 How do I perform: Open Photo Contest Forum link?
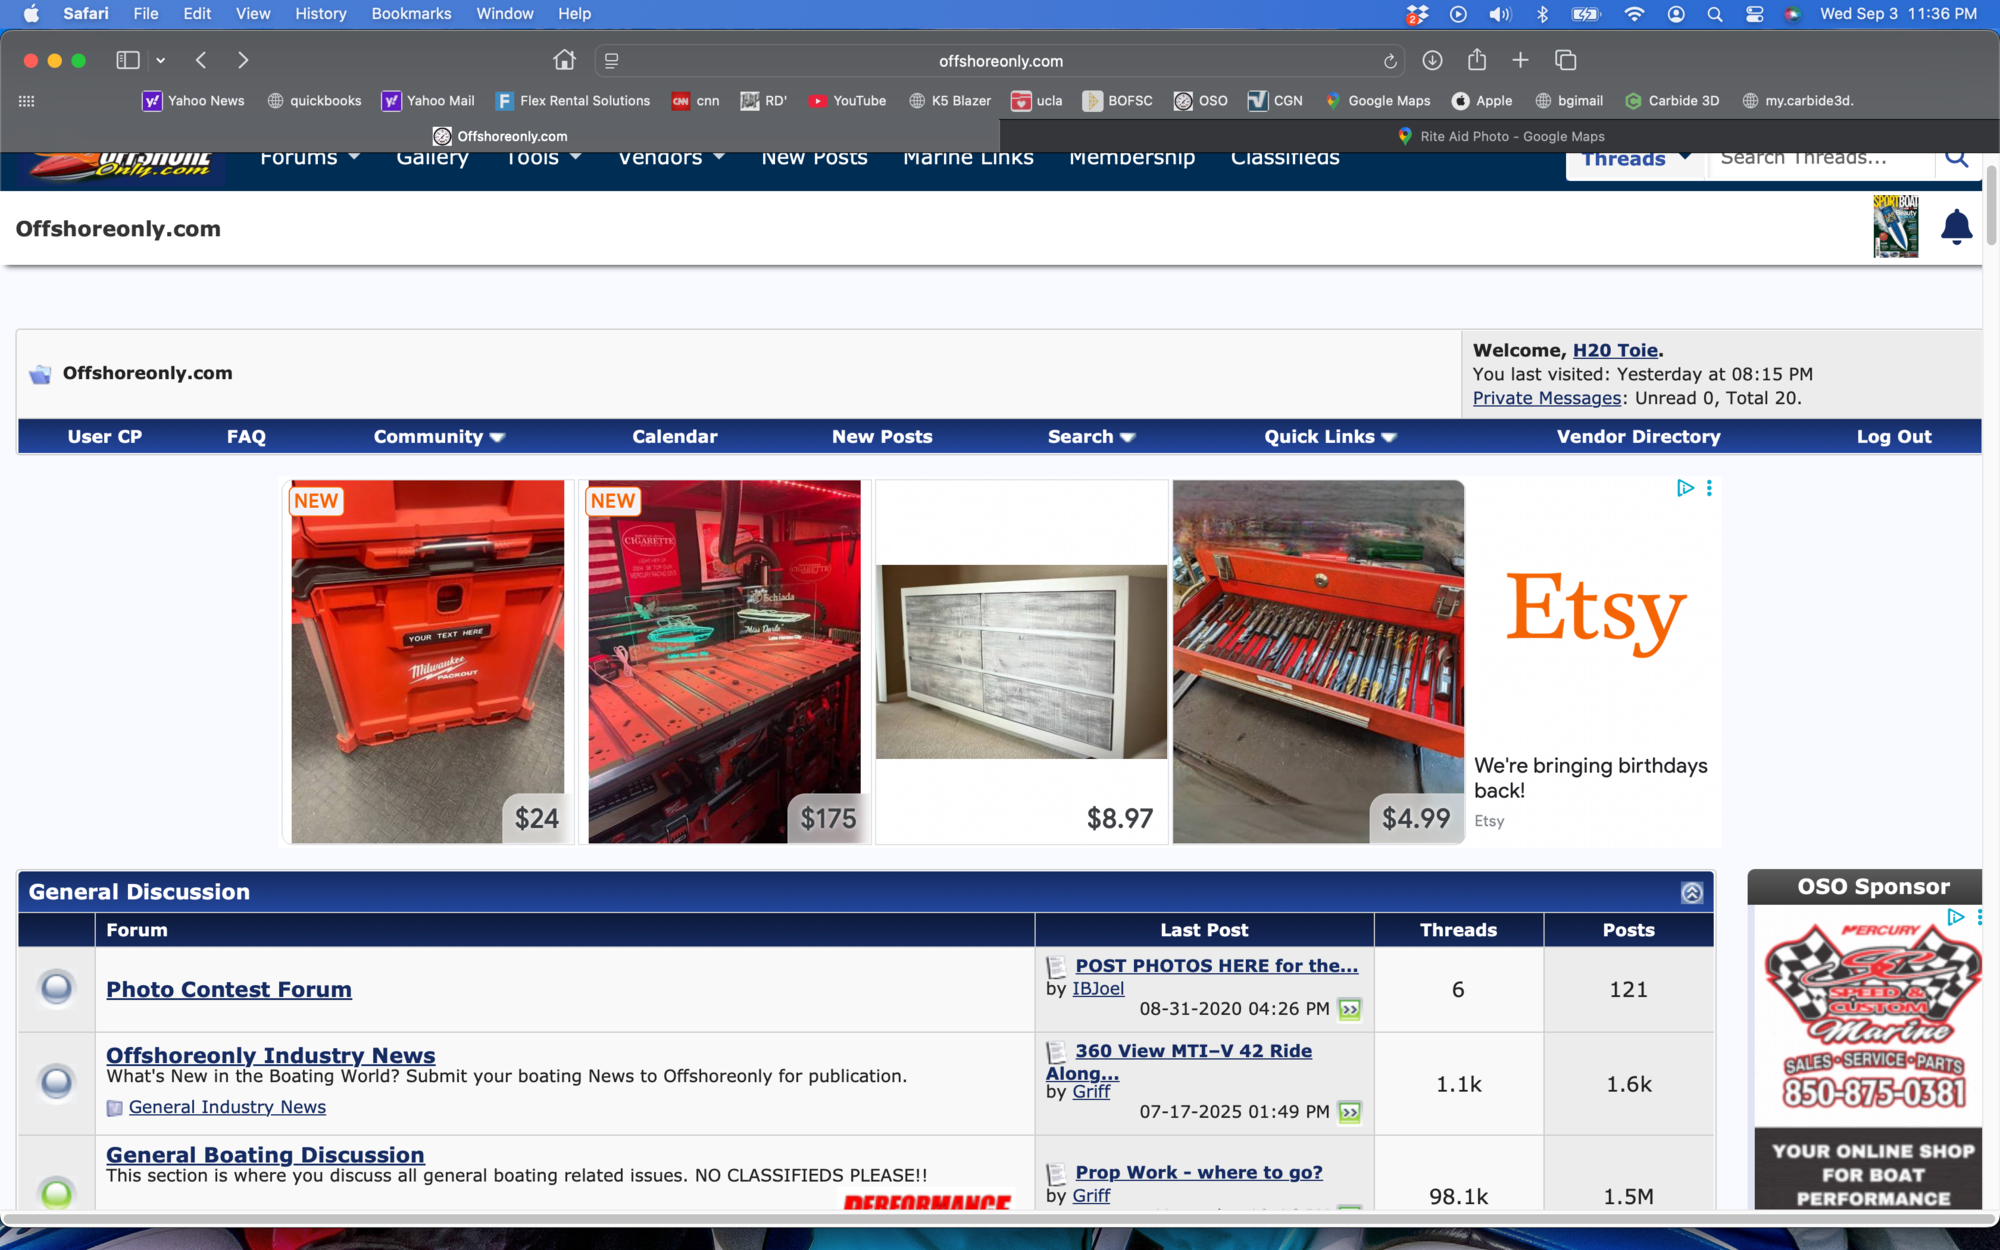point(229,989)
